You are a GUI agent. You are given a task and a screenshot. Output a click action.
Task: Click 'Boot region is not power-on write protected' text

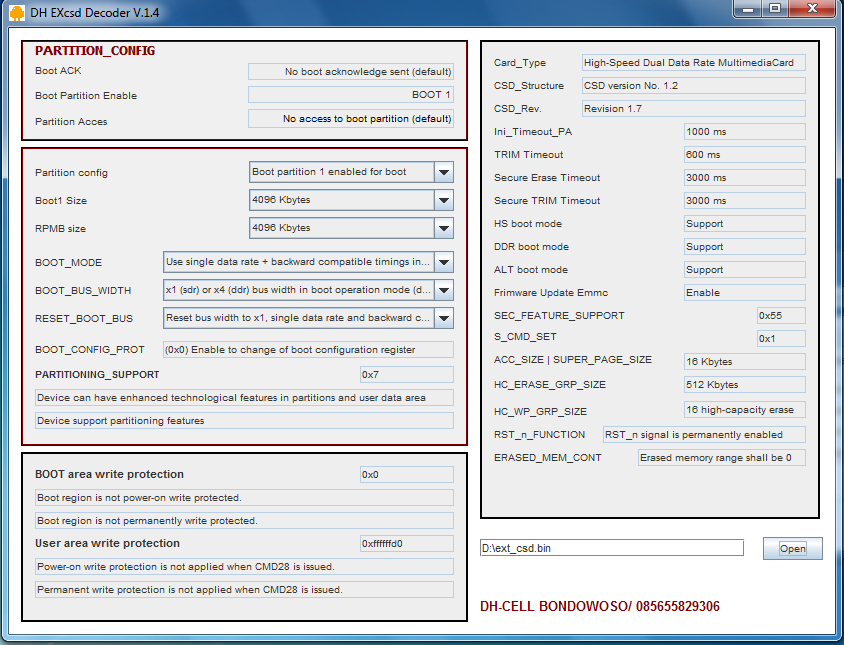139,498
